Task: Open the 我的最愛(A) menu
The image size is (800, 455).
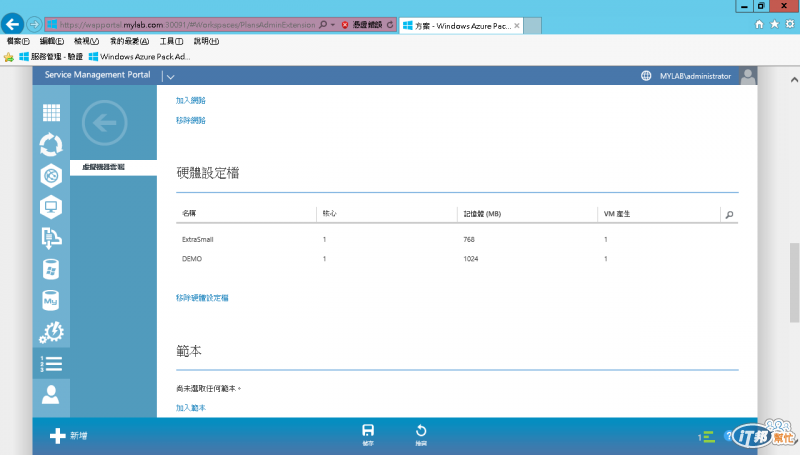Action: (130, 41)
